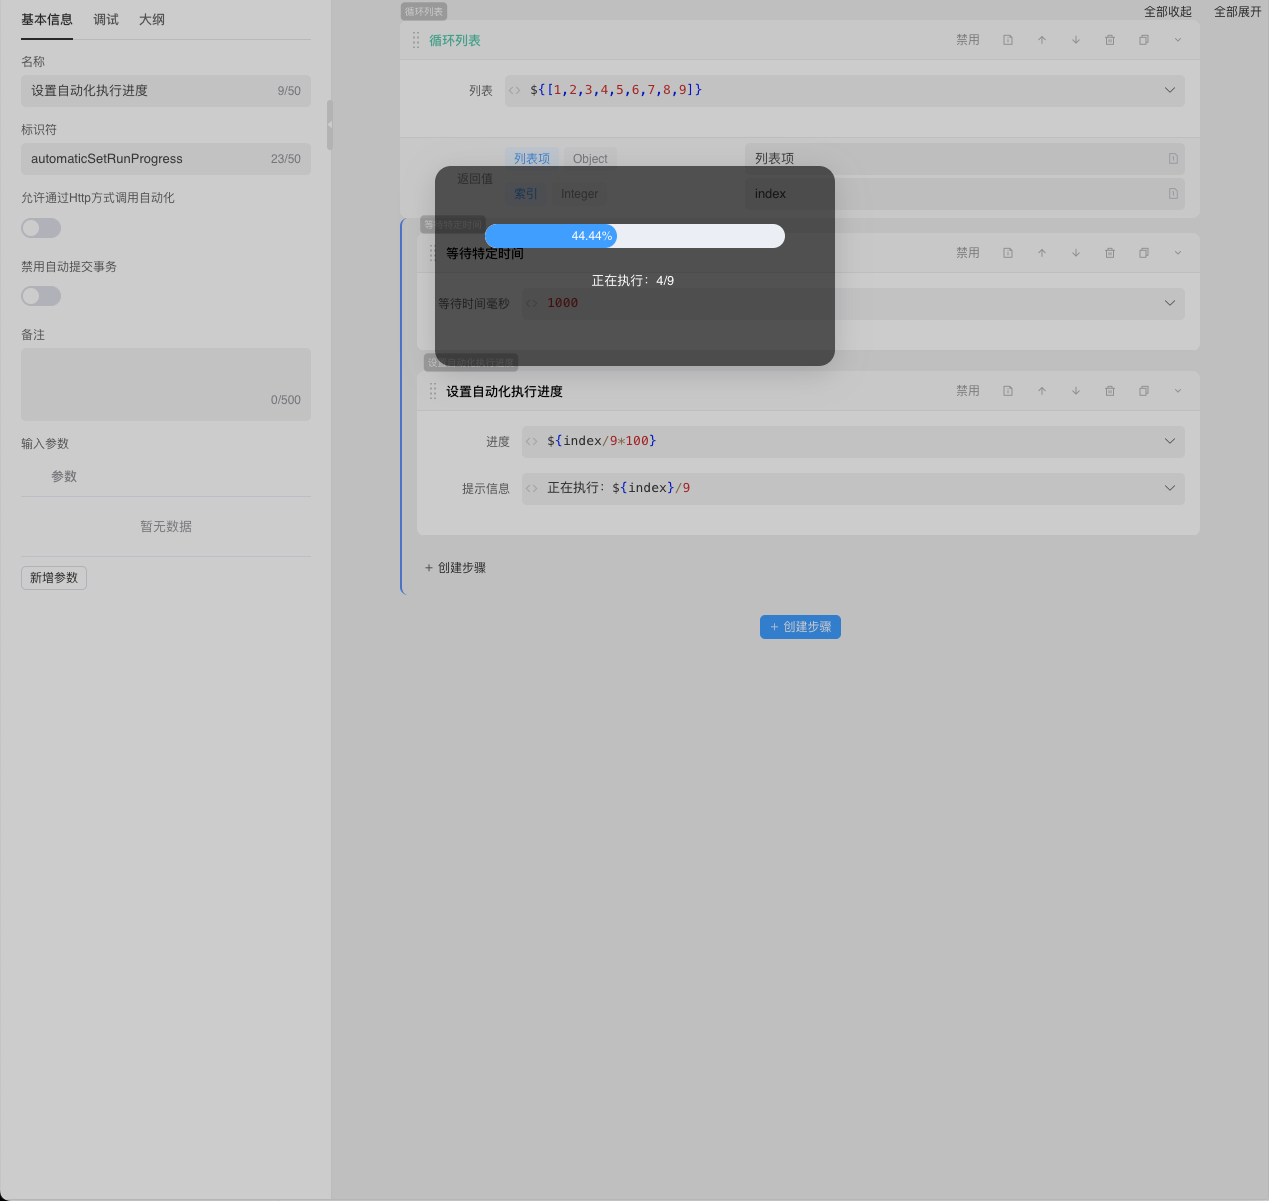Open note icon on 等待特定时间 step

point(1008,253)
